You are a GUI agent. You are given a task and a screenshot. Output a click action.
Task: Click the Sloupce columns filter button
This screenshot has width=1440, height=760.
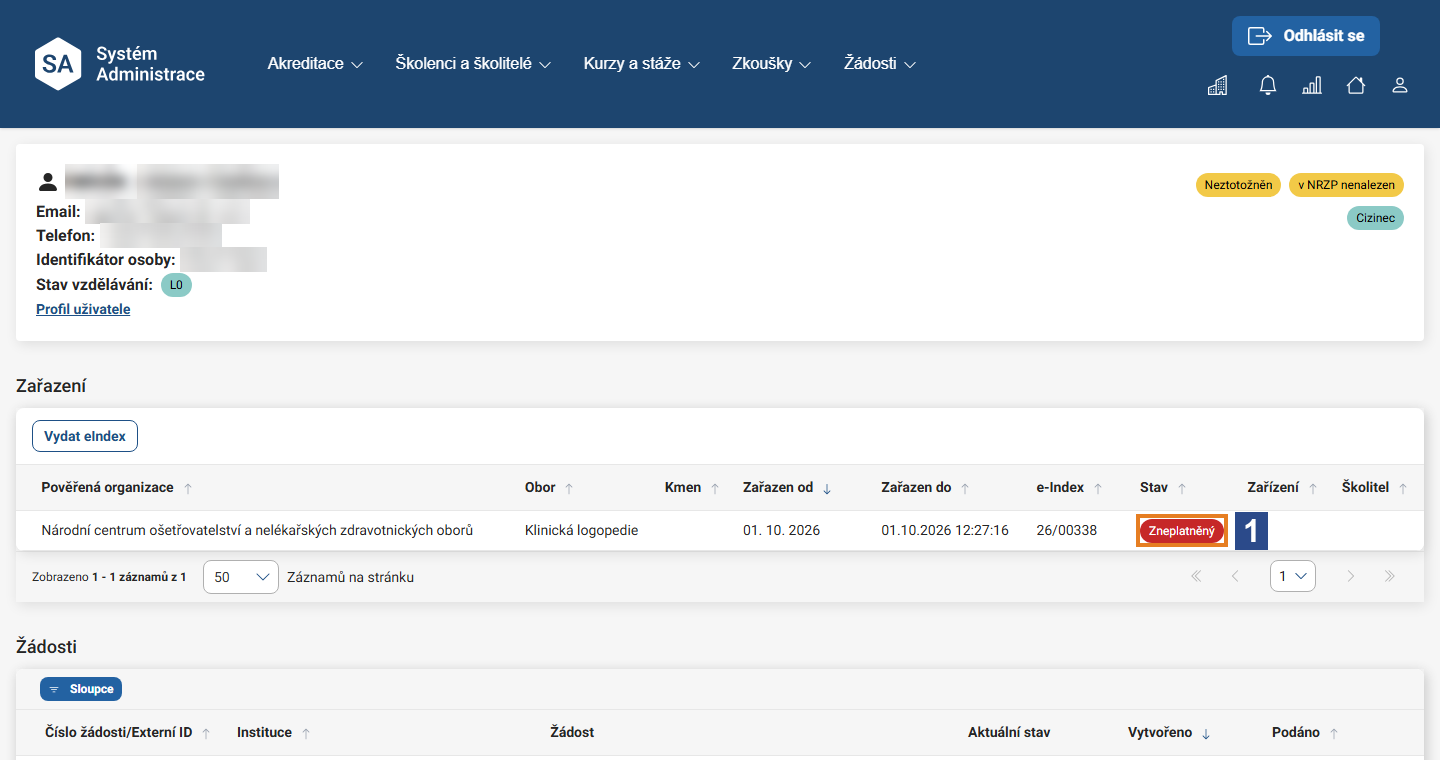coord(81,689)
